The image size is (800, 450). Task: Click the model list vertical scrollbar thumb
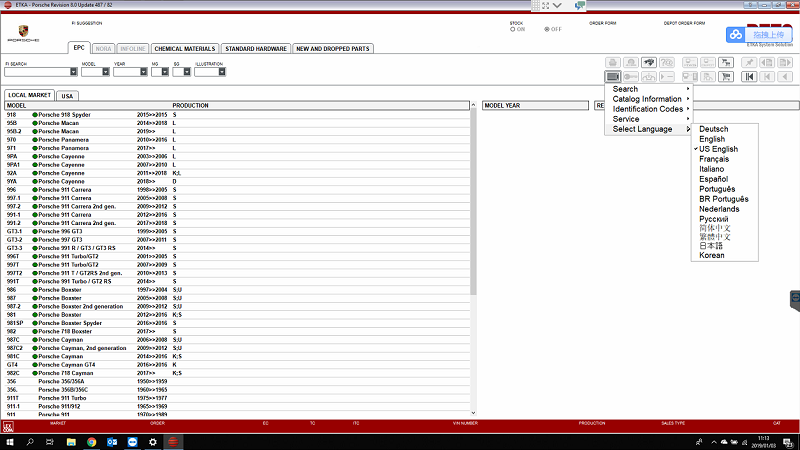(x=473, y=202)
